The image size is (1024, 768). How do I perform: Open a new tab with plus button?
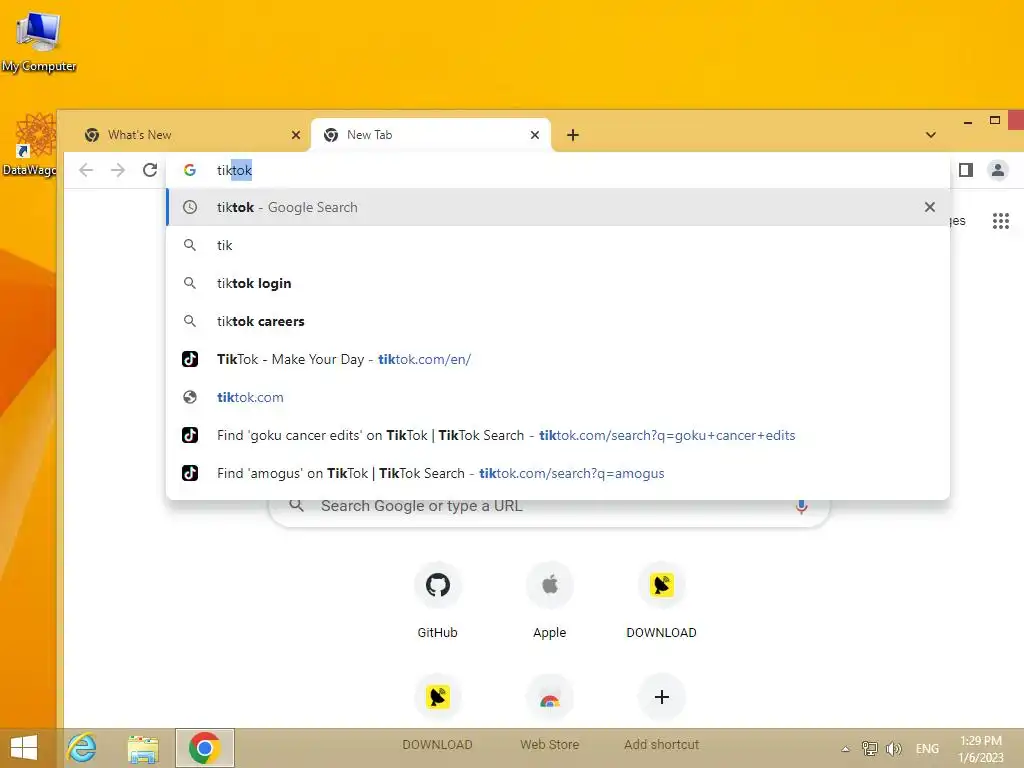573,135
